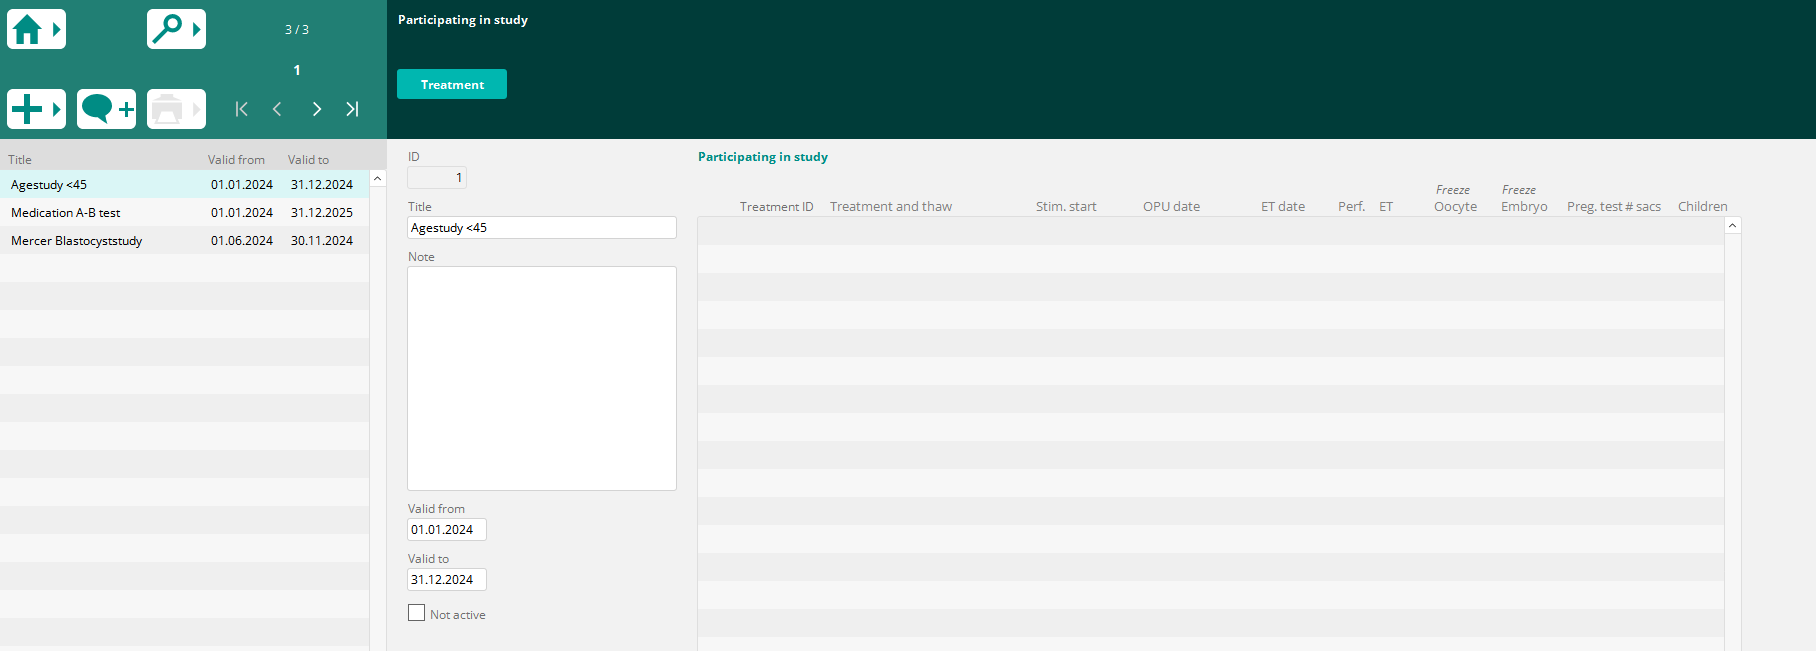Image resolution: width=1816 pixels, height=651 pixels.
Task: Click the Title column header in list
Action: pyautogui.click(x=20, y=160)
